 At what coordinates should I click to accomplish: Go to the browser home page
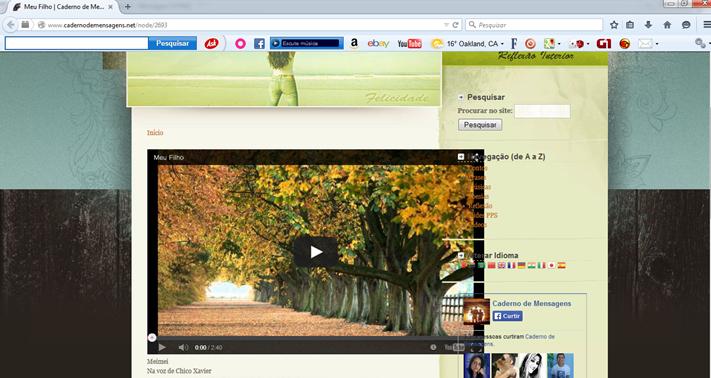coord(667,25)
